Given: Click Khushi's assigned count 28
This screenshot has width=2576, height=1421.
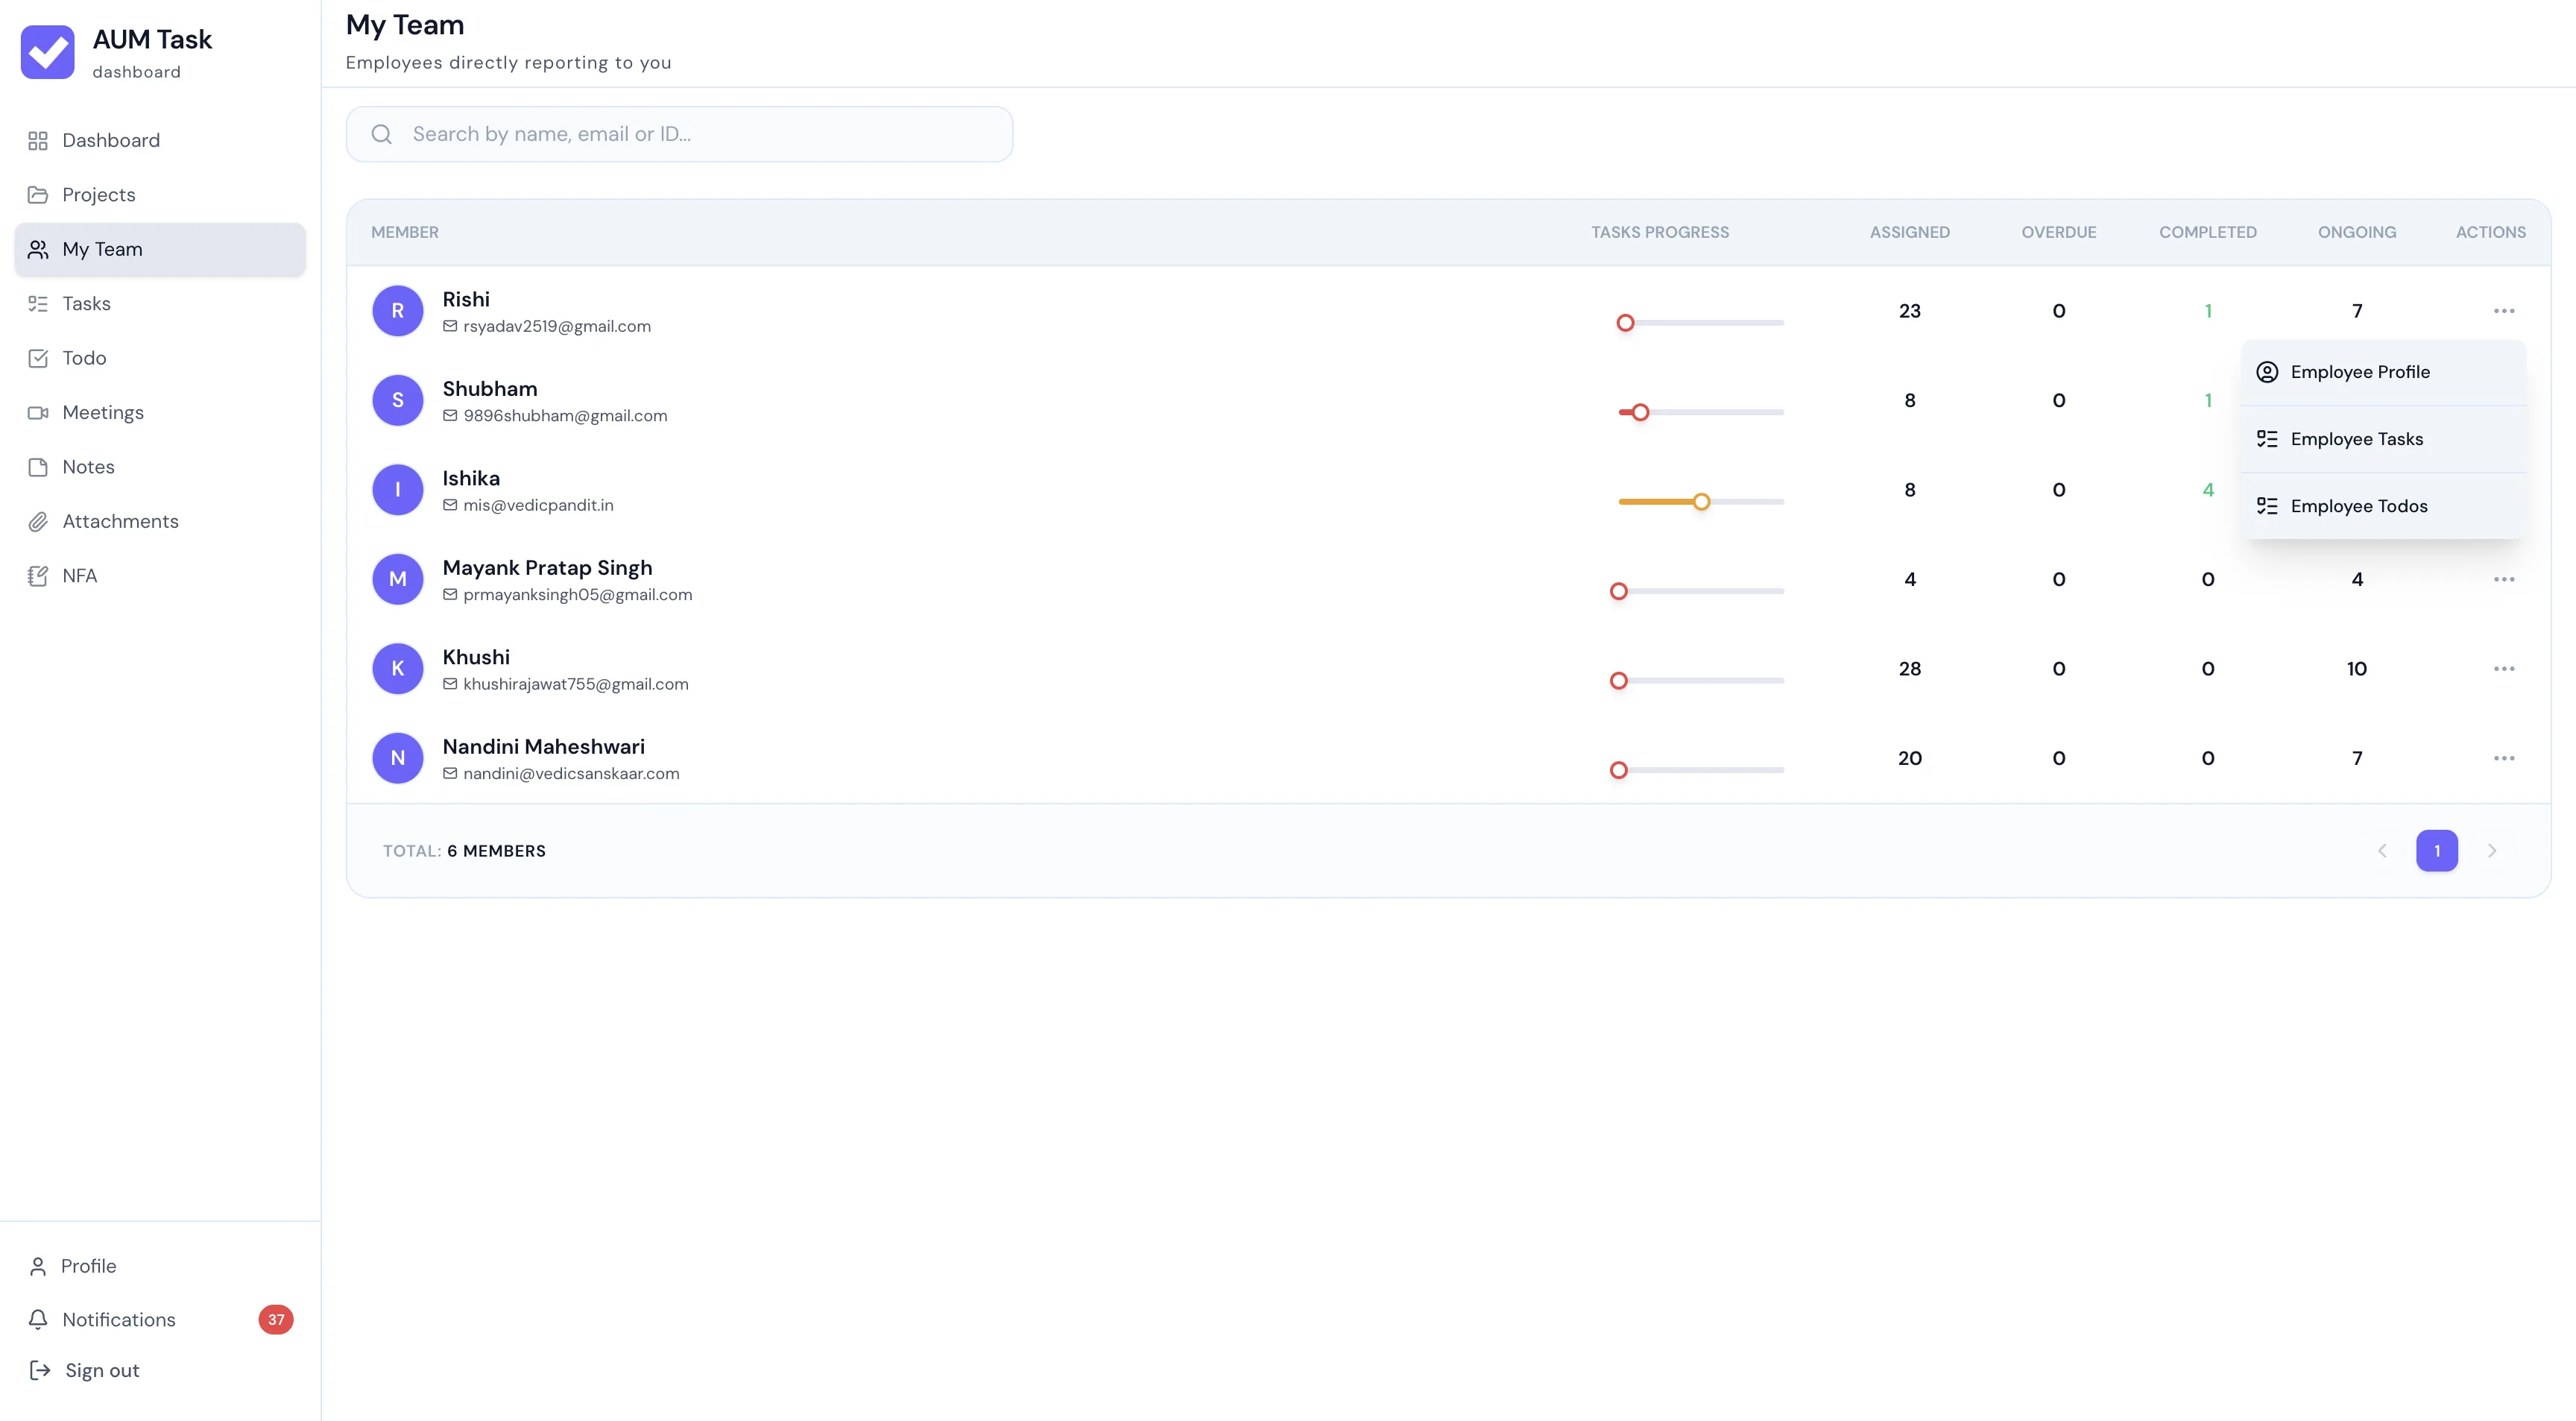Looking at the screenshot, I should [1910, 669].
